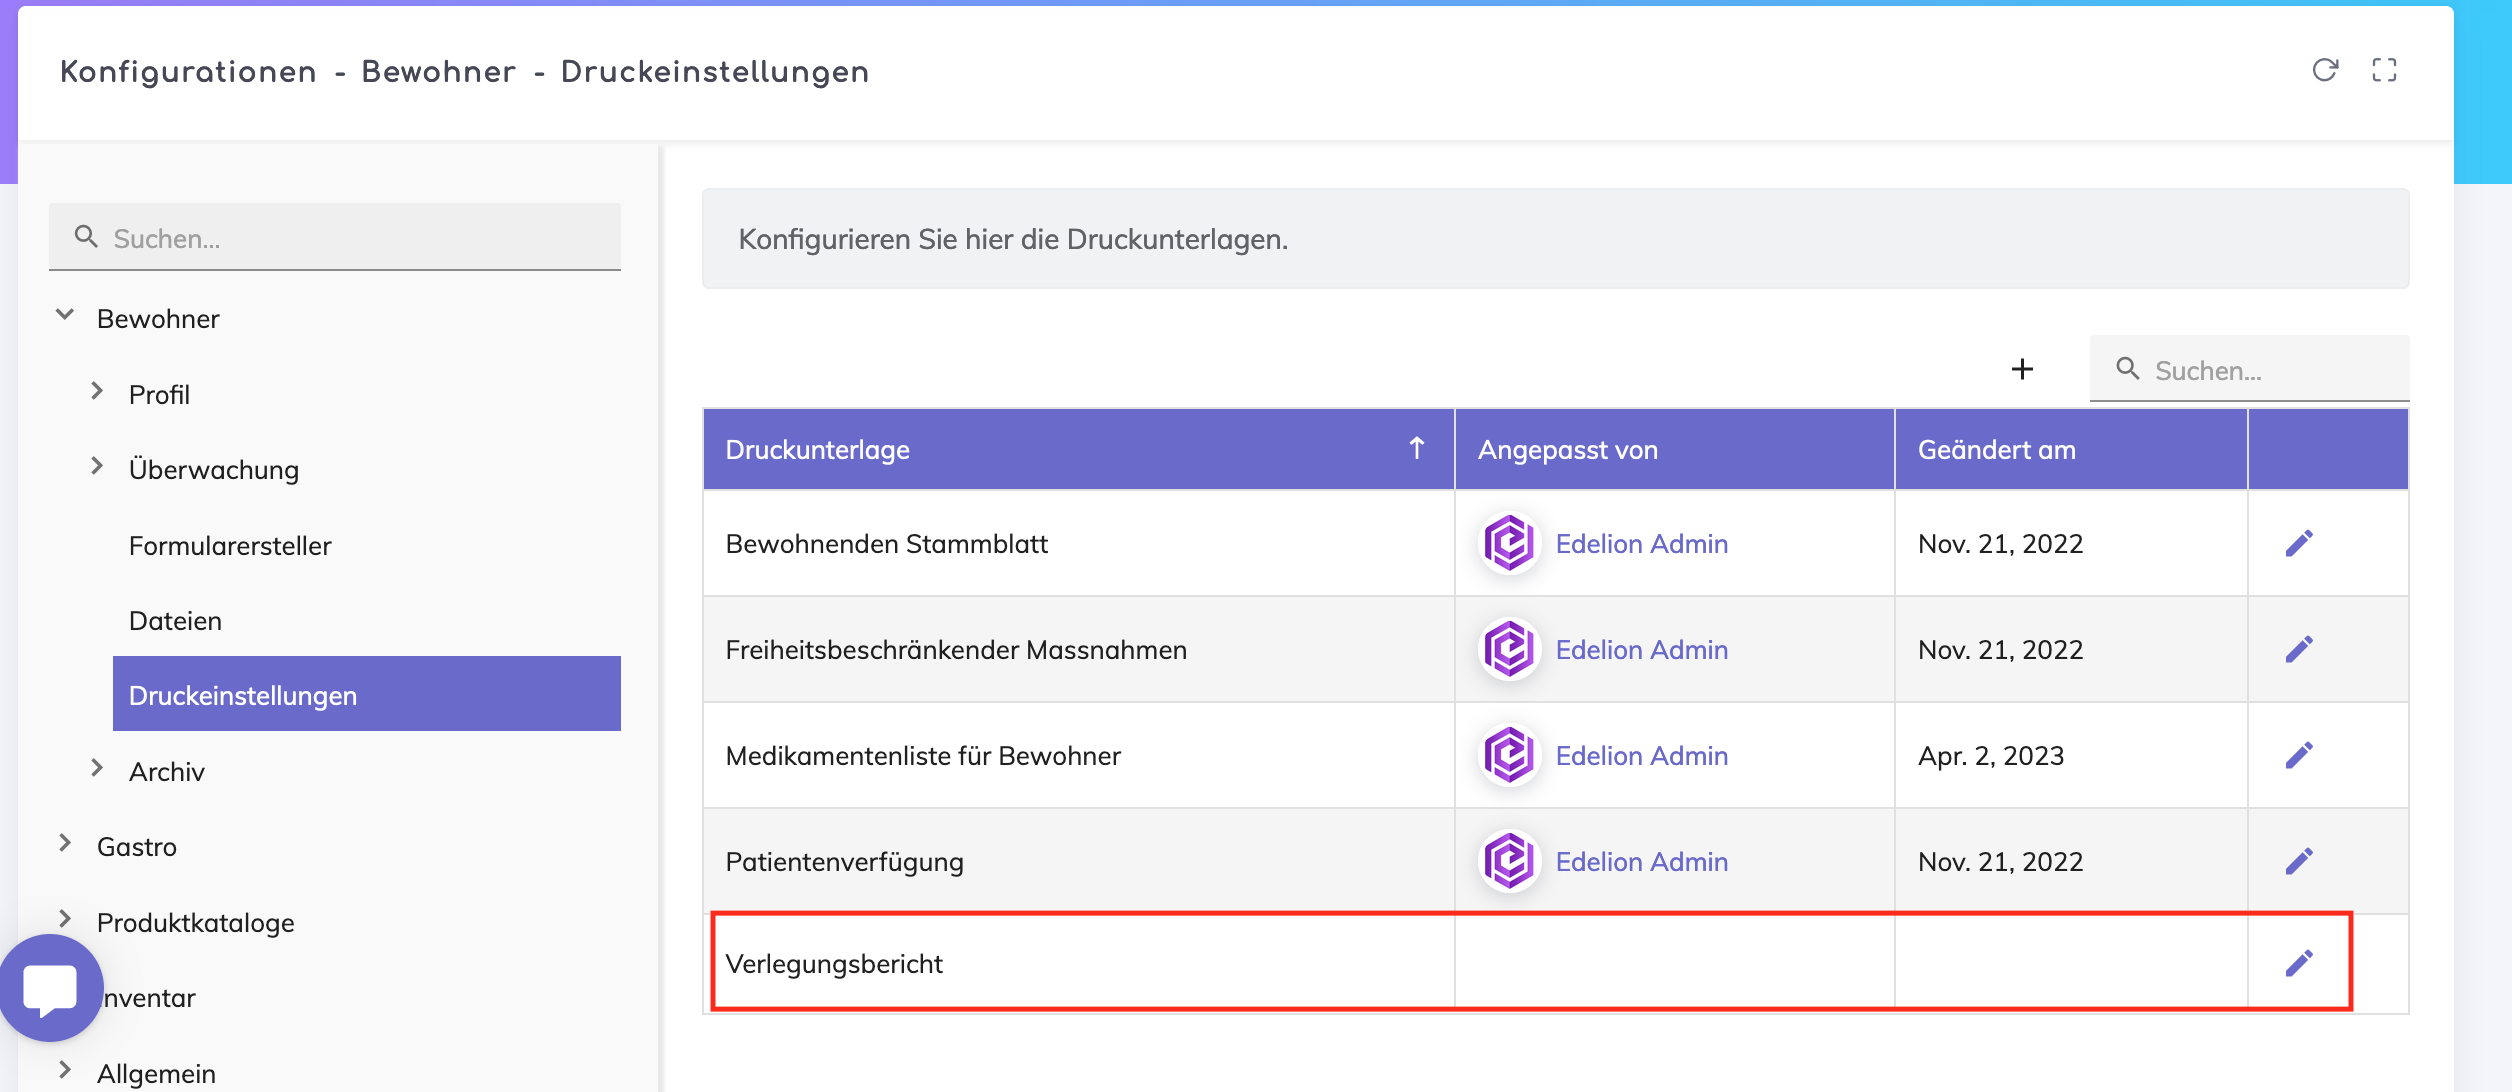Expand the Archiv tree node
2512x1092 pixels.
(x=97, y=769)
